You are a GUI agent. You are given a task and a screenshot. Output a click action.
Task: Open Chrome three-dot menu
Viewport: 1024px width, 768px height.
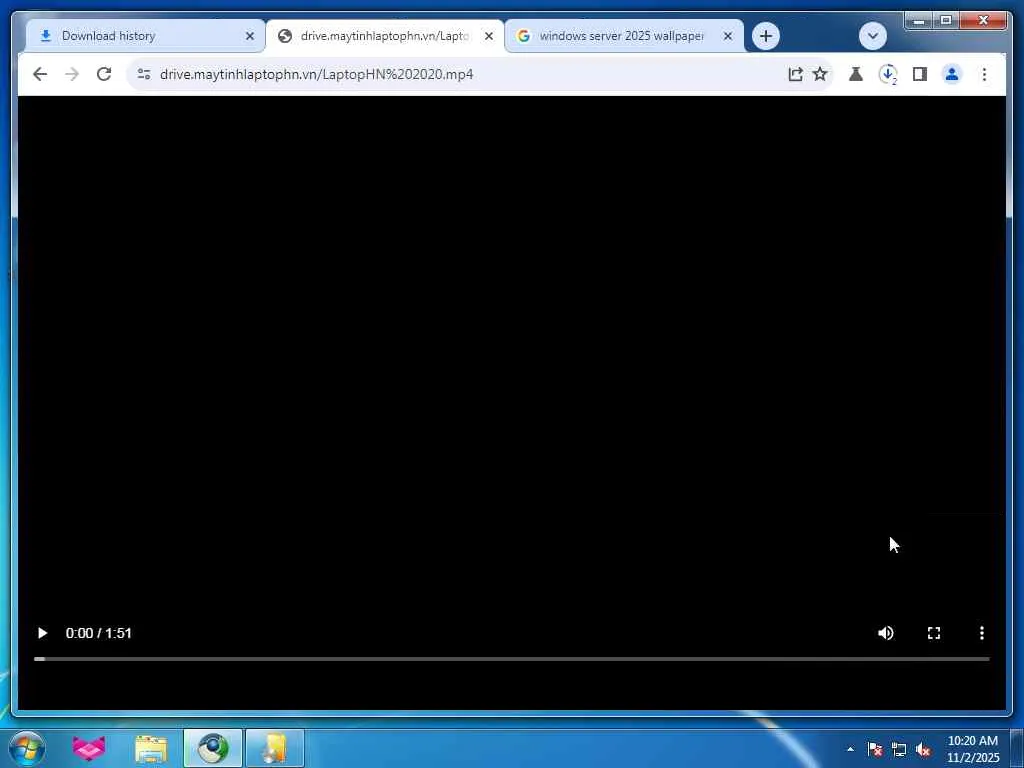(x=984, y=74)
